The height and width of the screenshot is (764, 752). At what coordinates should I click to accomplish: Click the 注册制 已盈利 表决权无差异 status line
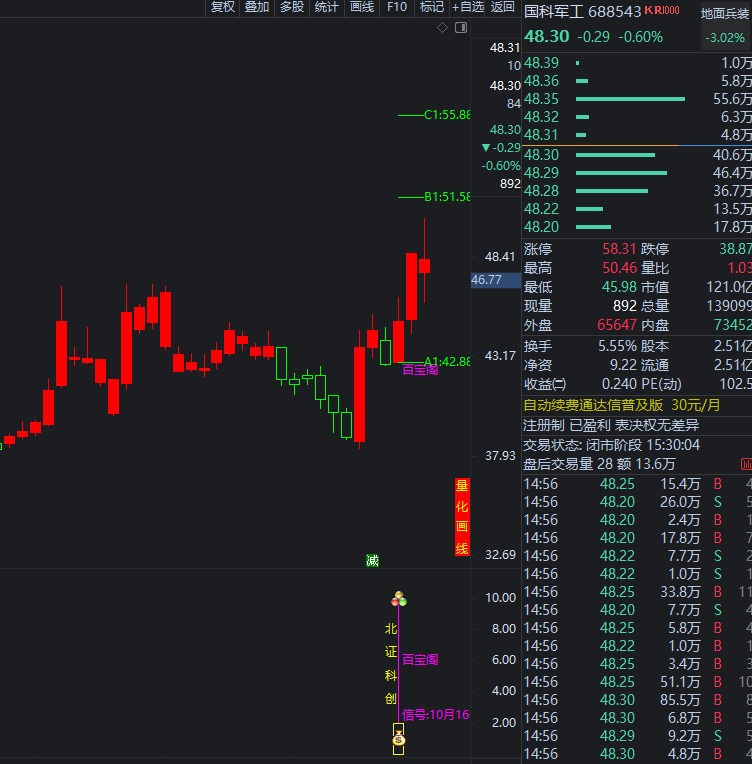click(x=611, y=425)
